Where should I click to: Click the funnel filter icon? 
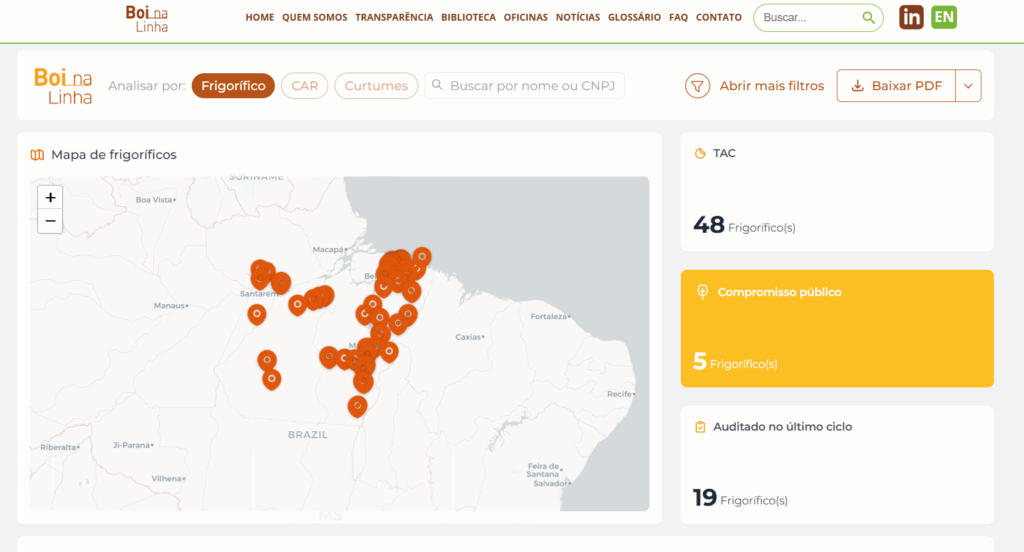point(697,86)
